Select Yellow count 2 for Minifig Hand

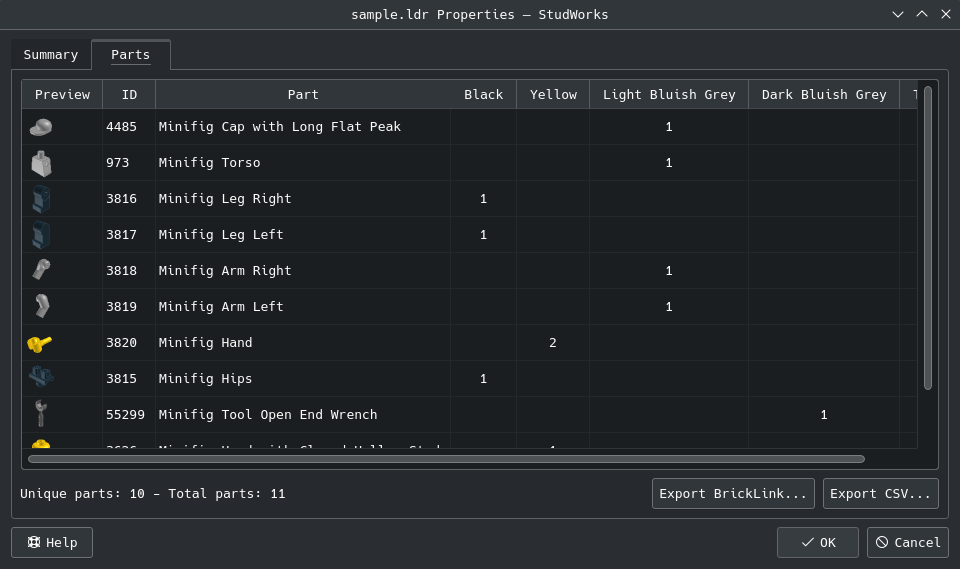553,343
